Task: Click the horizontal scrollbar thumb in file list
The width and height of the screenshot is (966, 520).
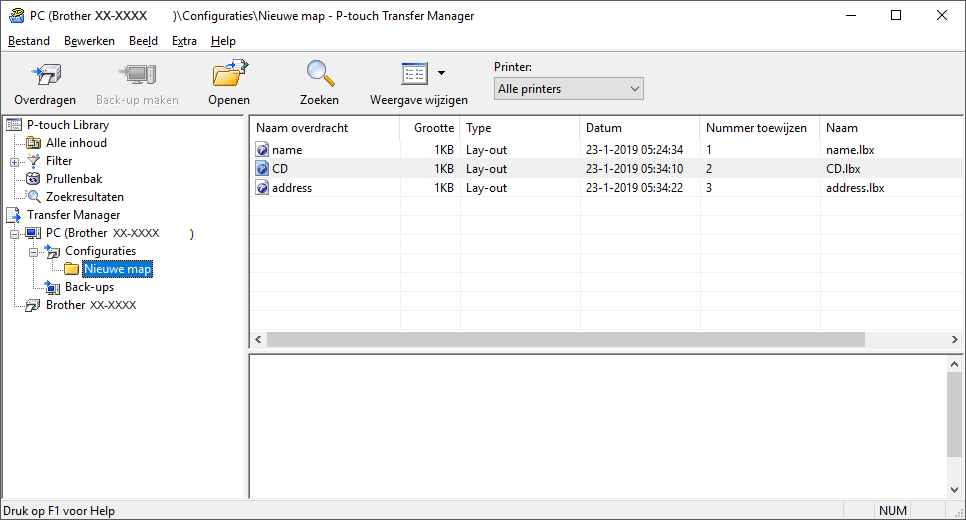Action: tap(566, 339)
